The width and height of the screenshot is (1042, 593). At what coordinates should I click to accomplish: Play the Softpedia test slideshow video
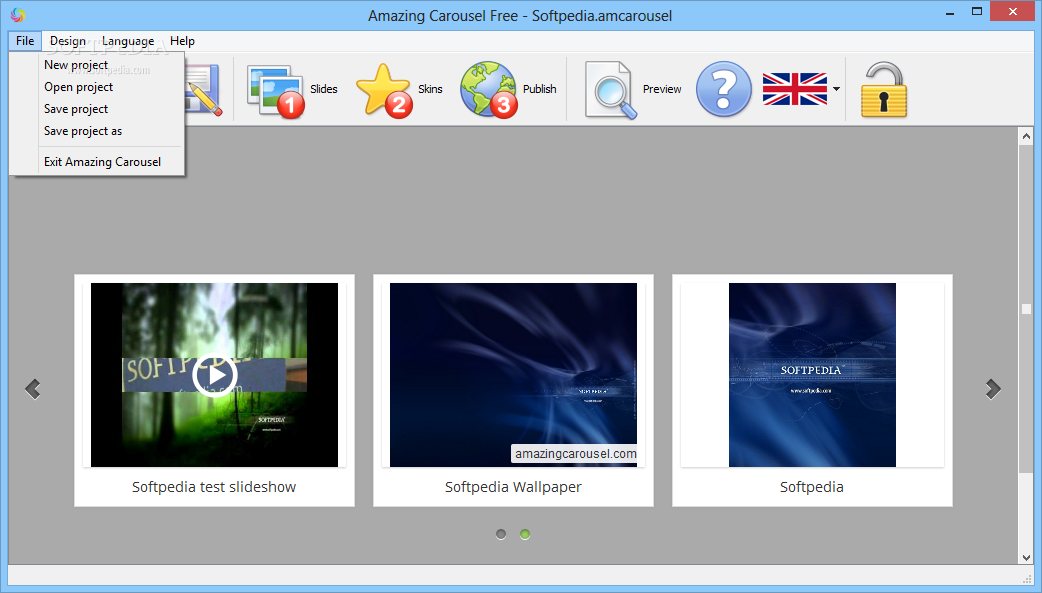point(215,375)
